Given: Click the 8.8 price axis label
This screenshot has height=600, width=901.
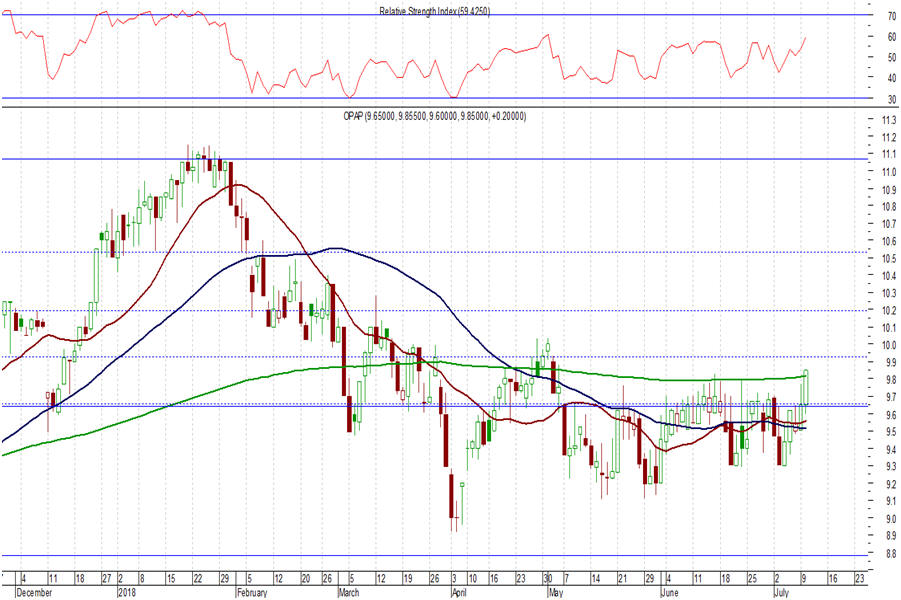Looking at the screenshot, I should click(891, 553).
